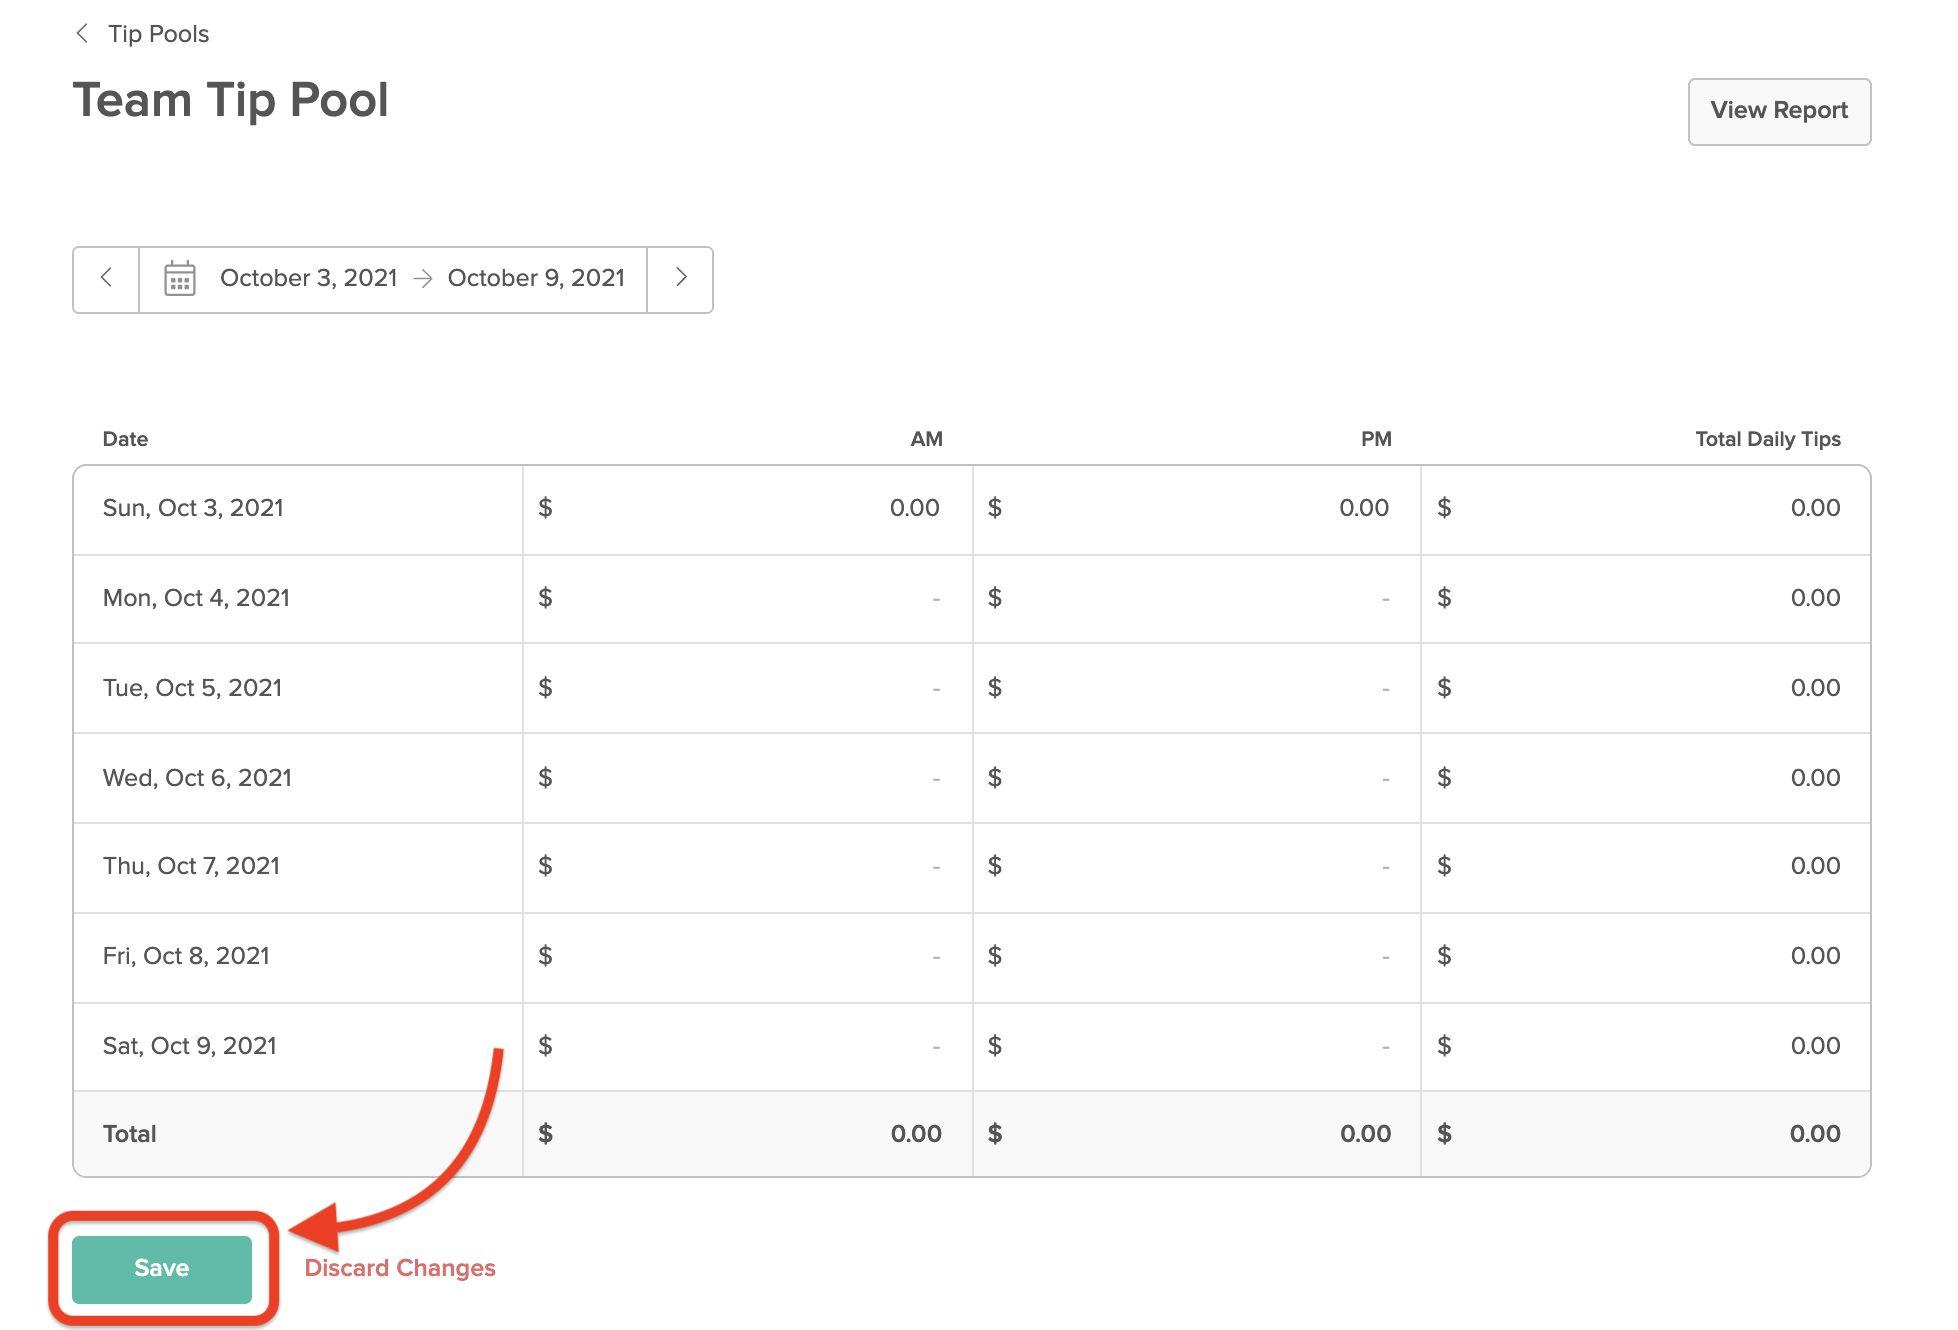Open the calendar date picker
The height and width of the screenshot is (1330, 1958).
(178, 279)
